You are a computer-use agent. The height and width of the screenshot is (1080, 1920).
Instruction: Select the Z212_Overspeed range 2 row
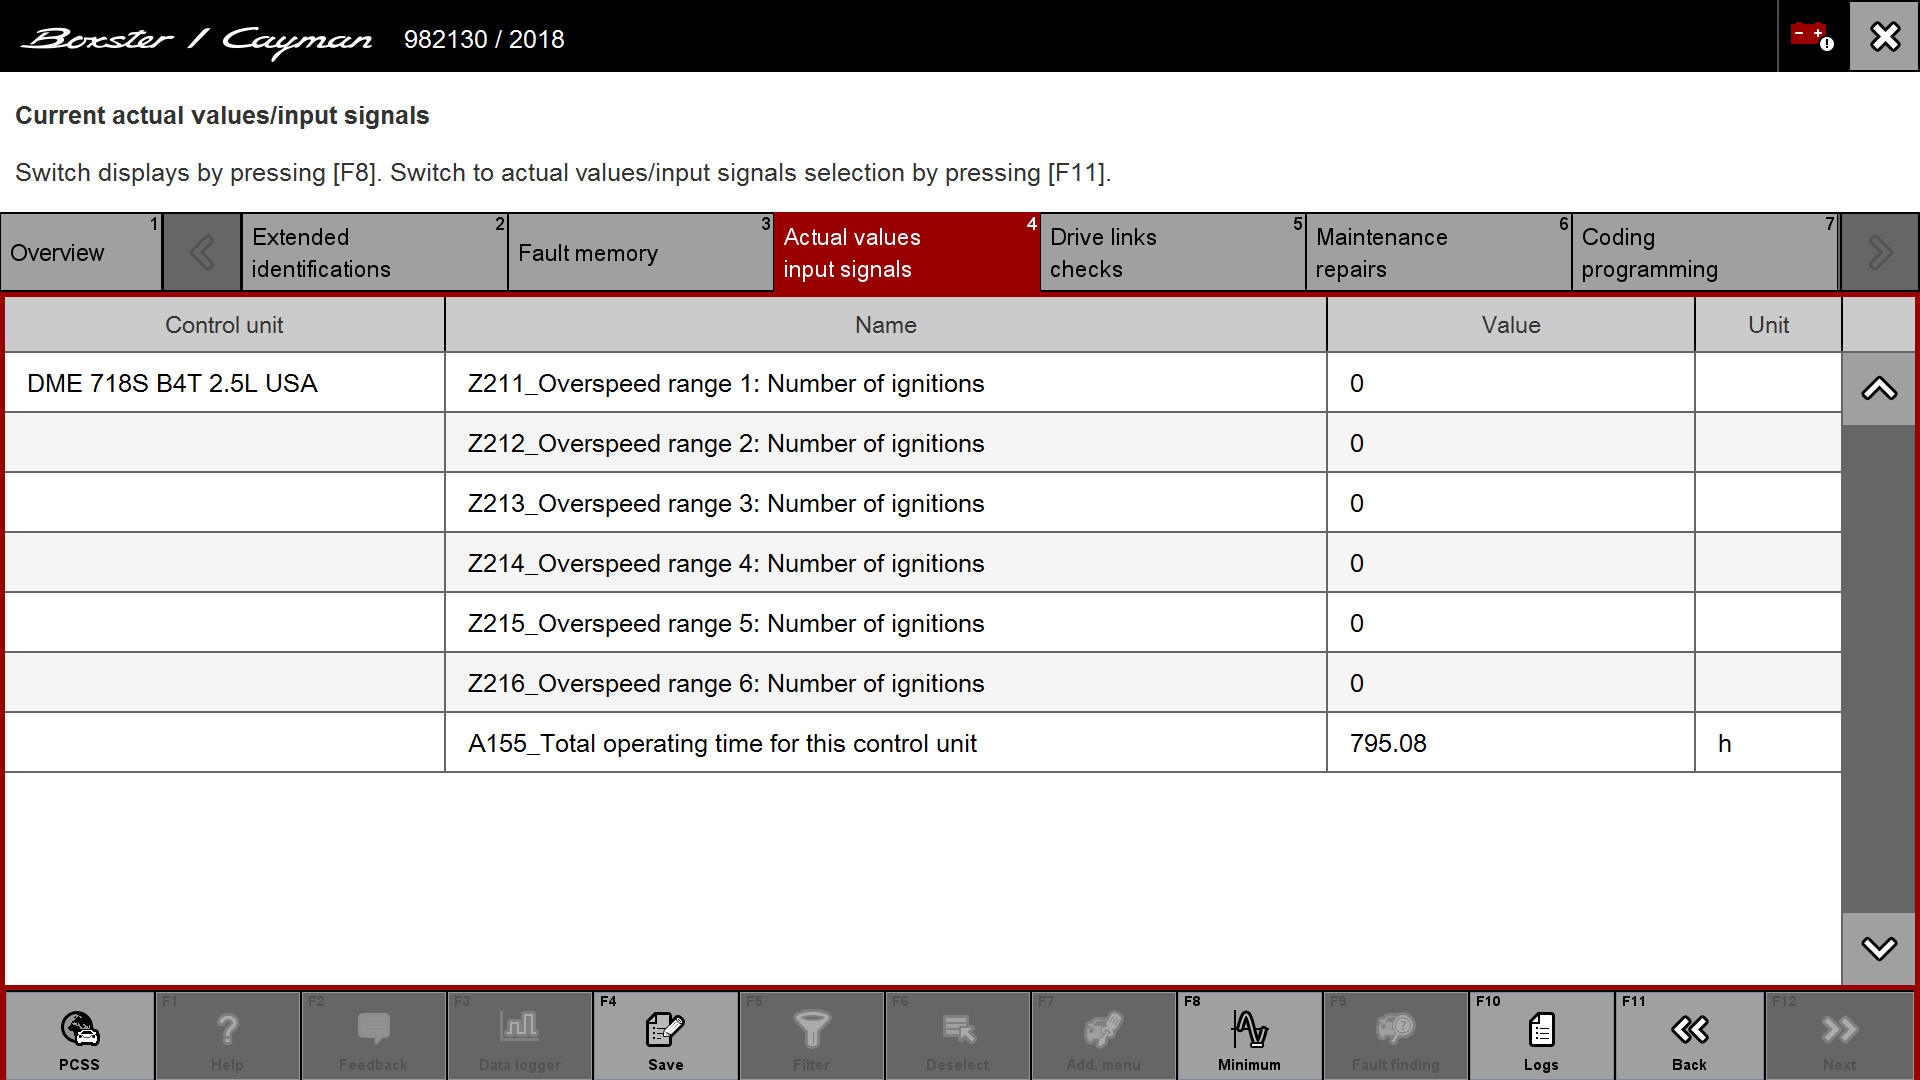(x=923, y=443)
